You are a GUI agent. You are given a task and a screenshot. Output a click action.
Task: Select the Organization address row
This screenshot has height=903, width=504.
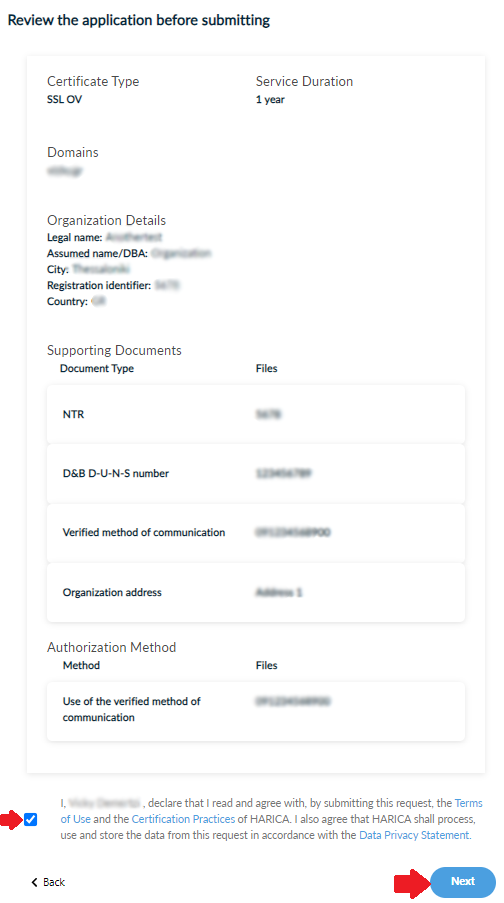point(256,592)
